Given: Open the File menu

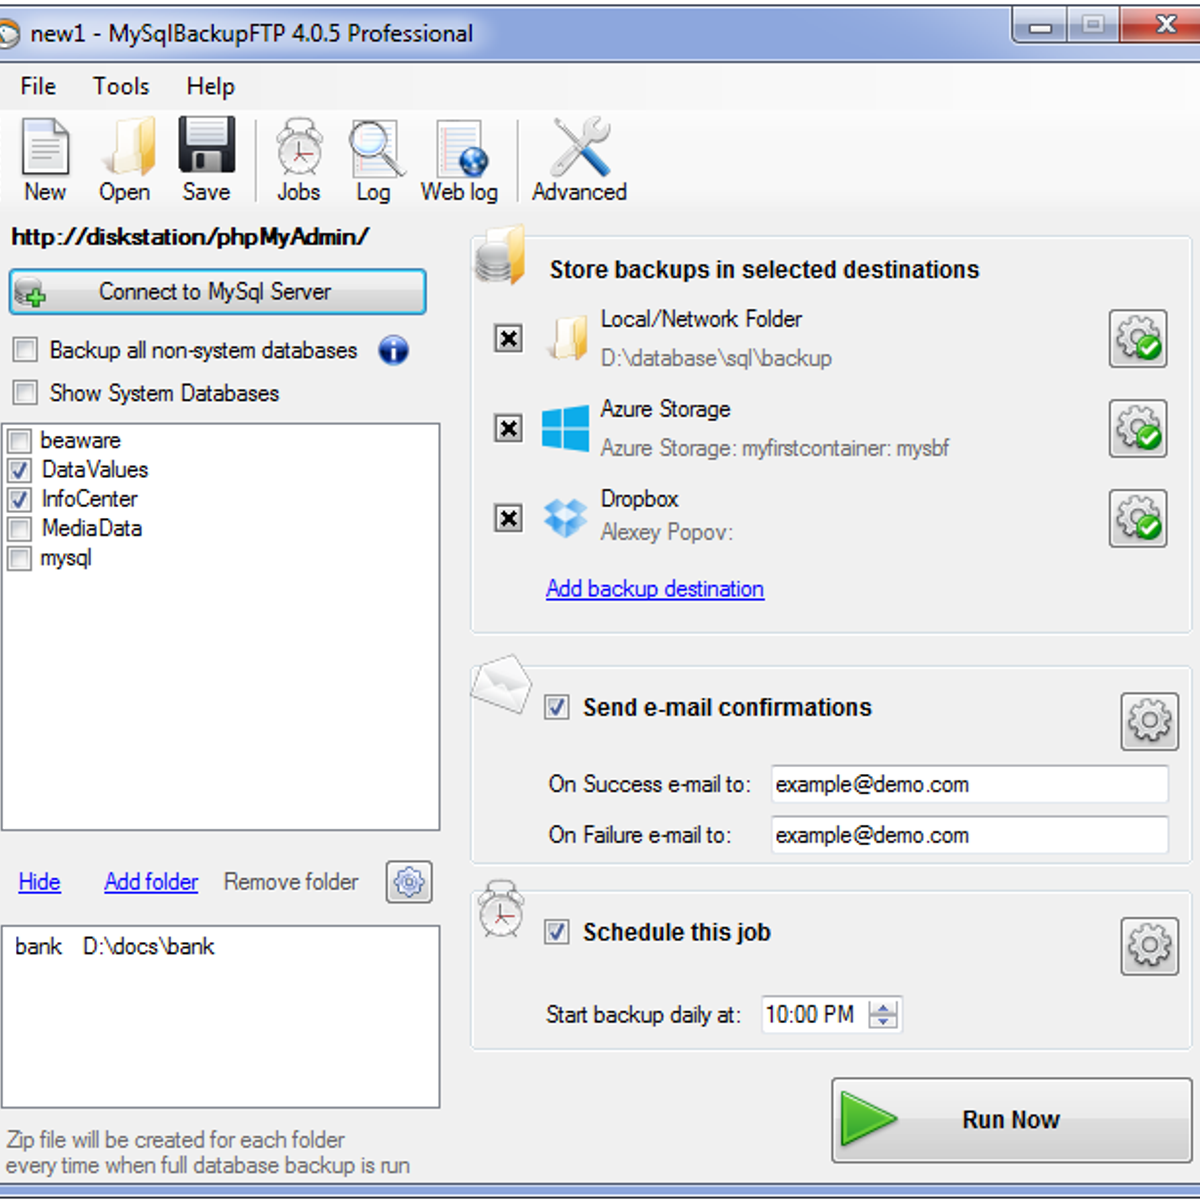Looking at the screenshot, I should click(38, 87).
